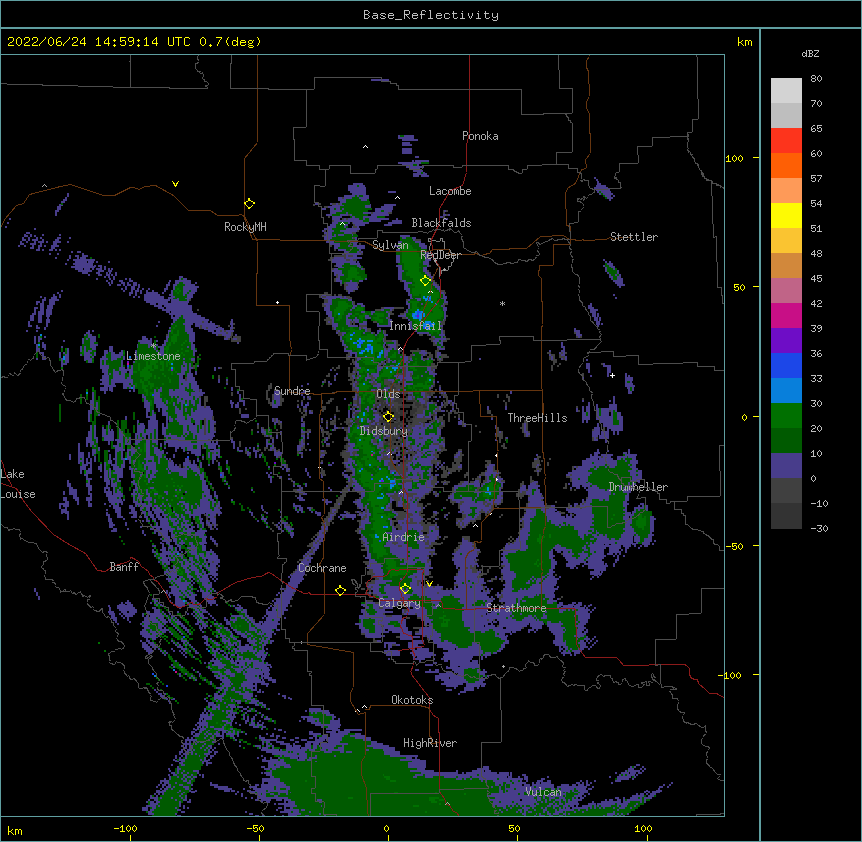Select the magenta 42-39 dBZ legend color

coord(786,315)
